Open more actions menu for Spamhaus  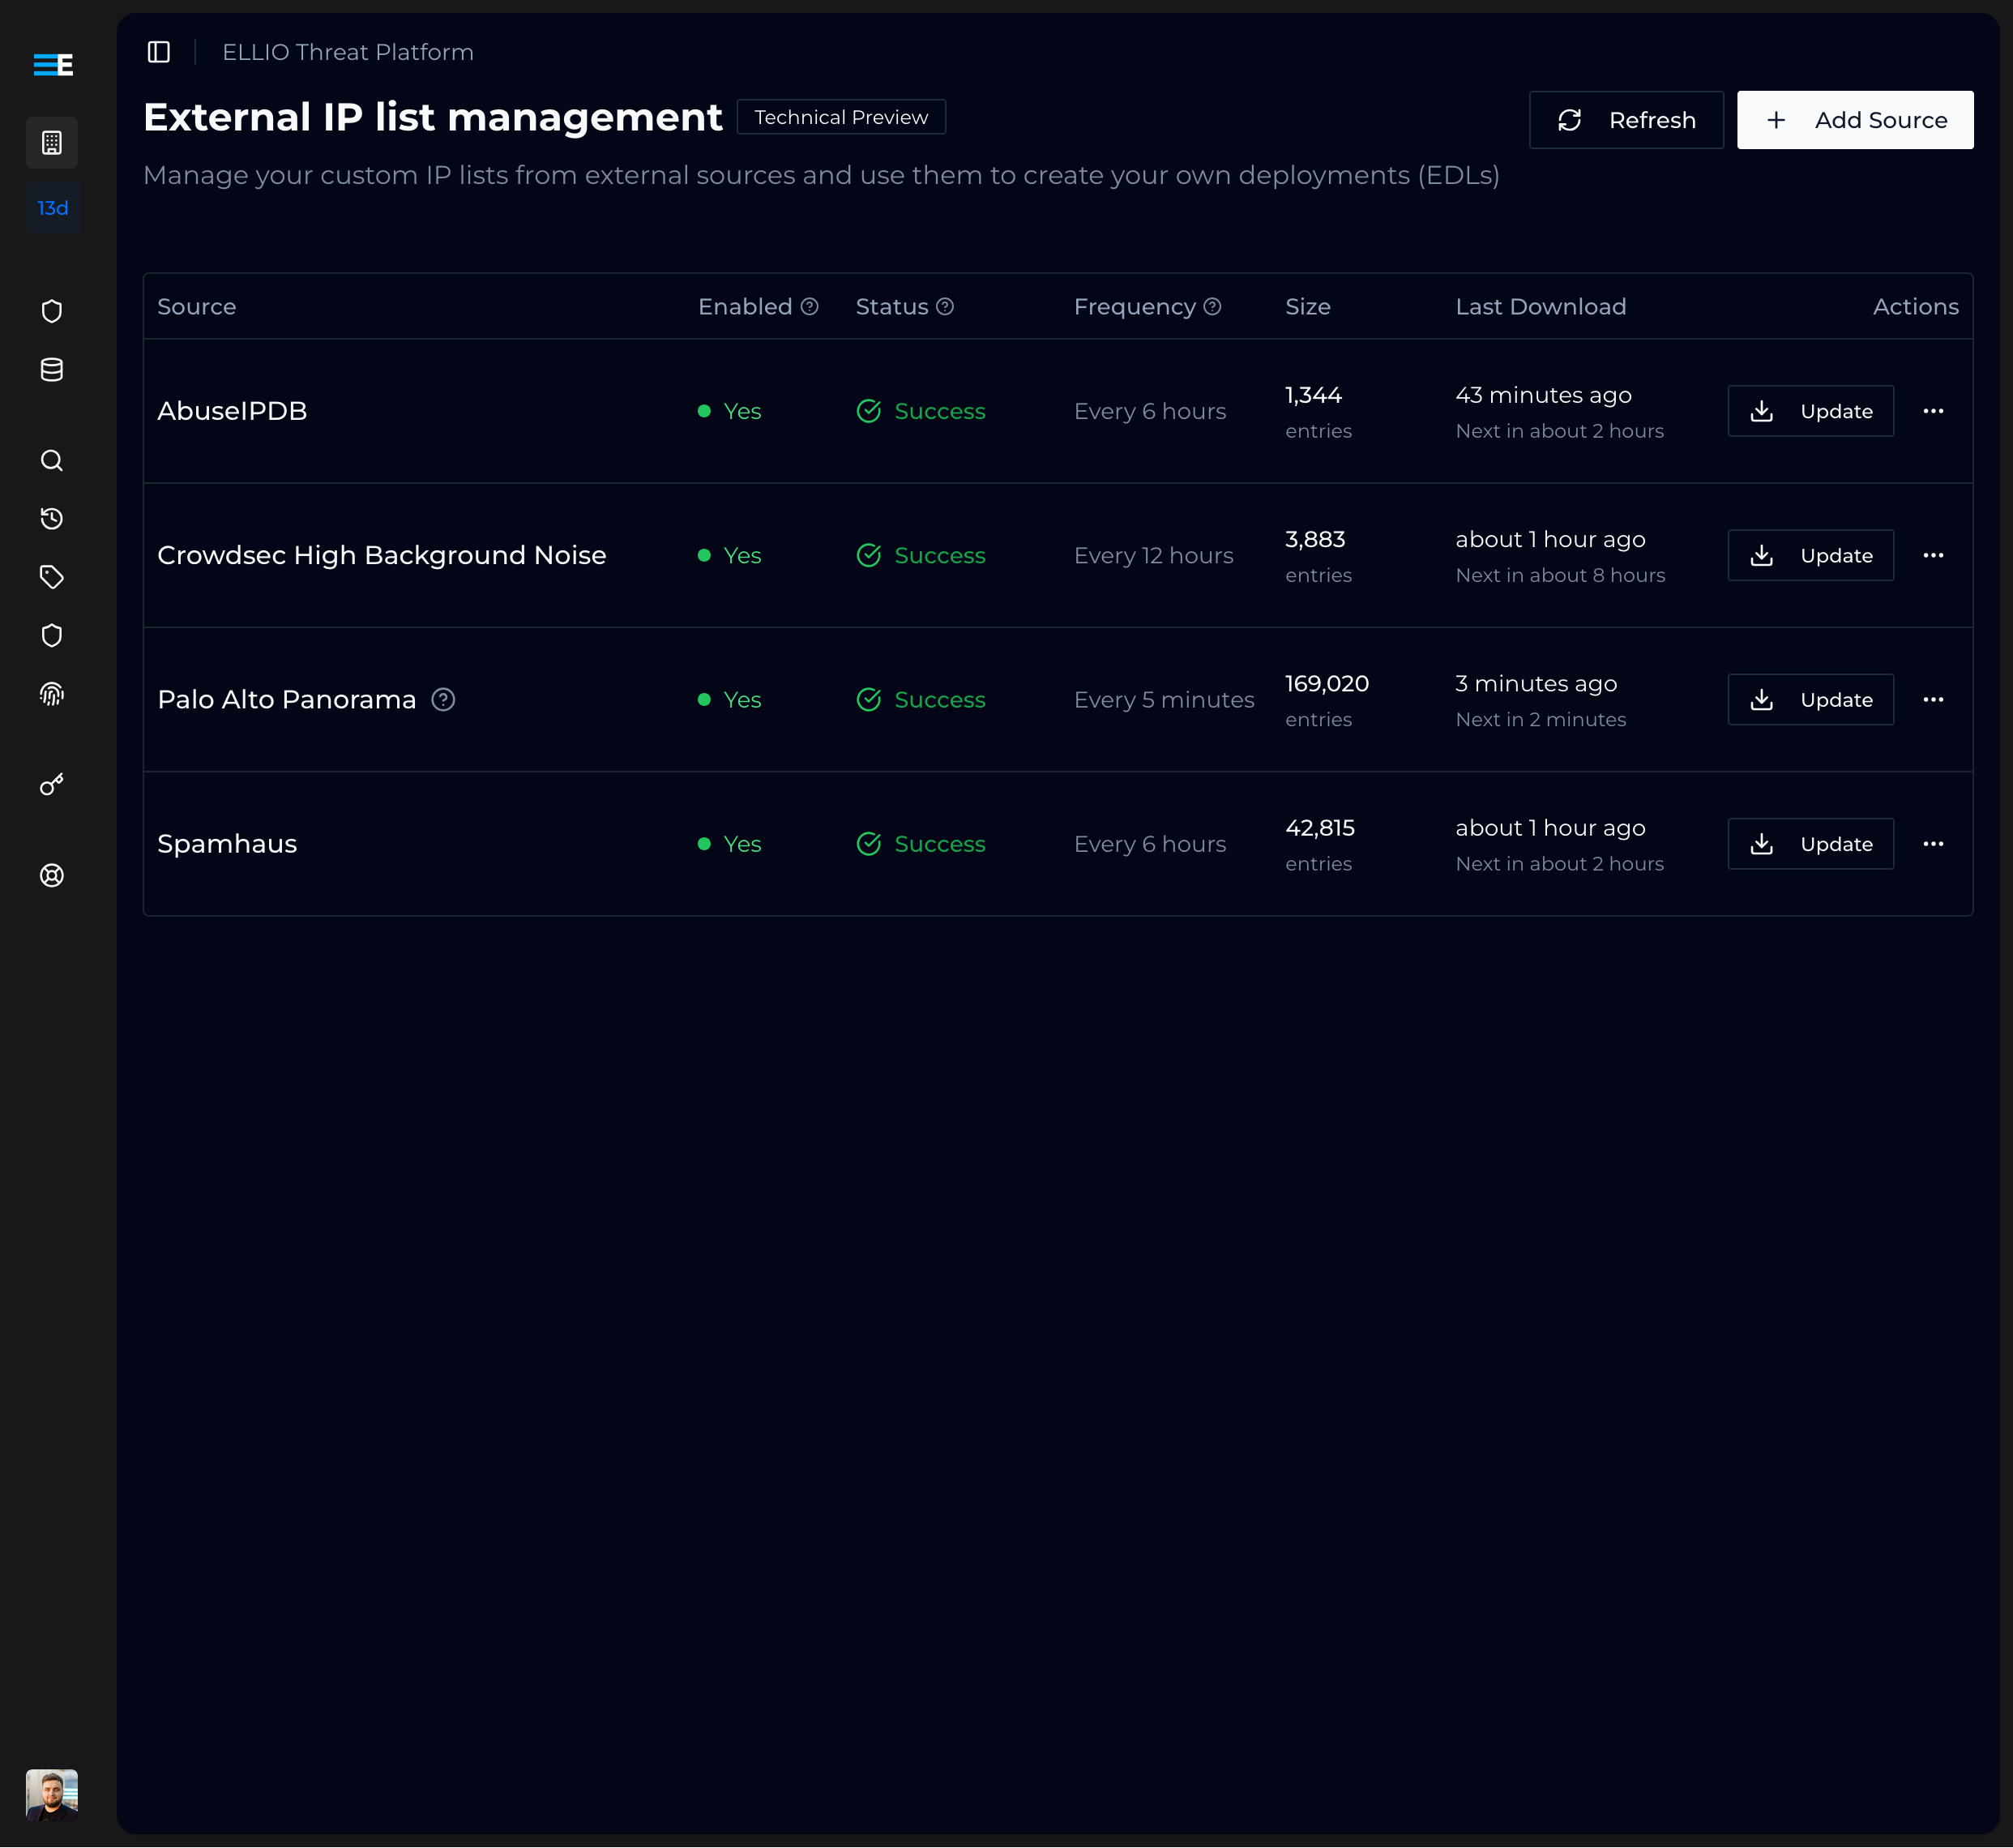pos(1933,844)
